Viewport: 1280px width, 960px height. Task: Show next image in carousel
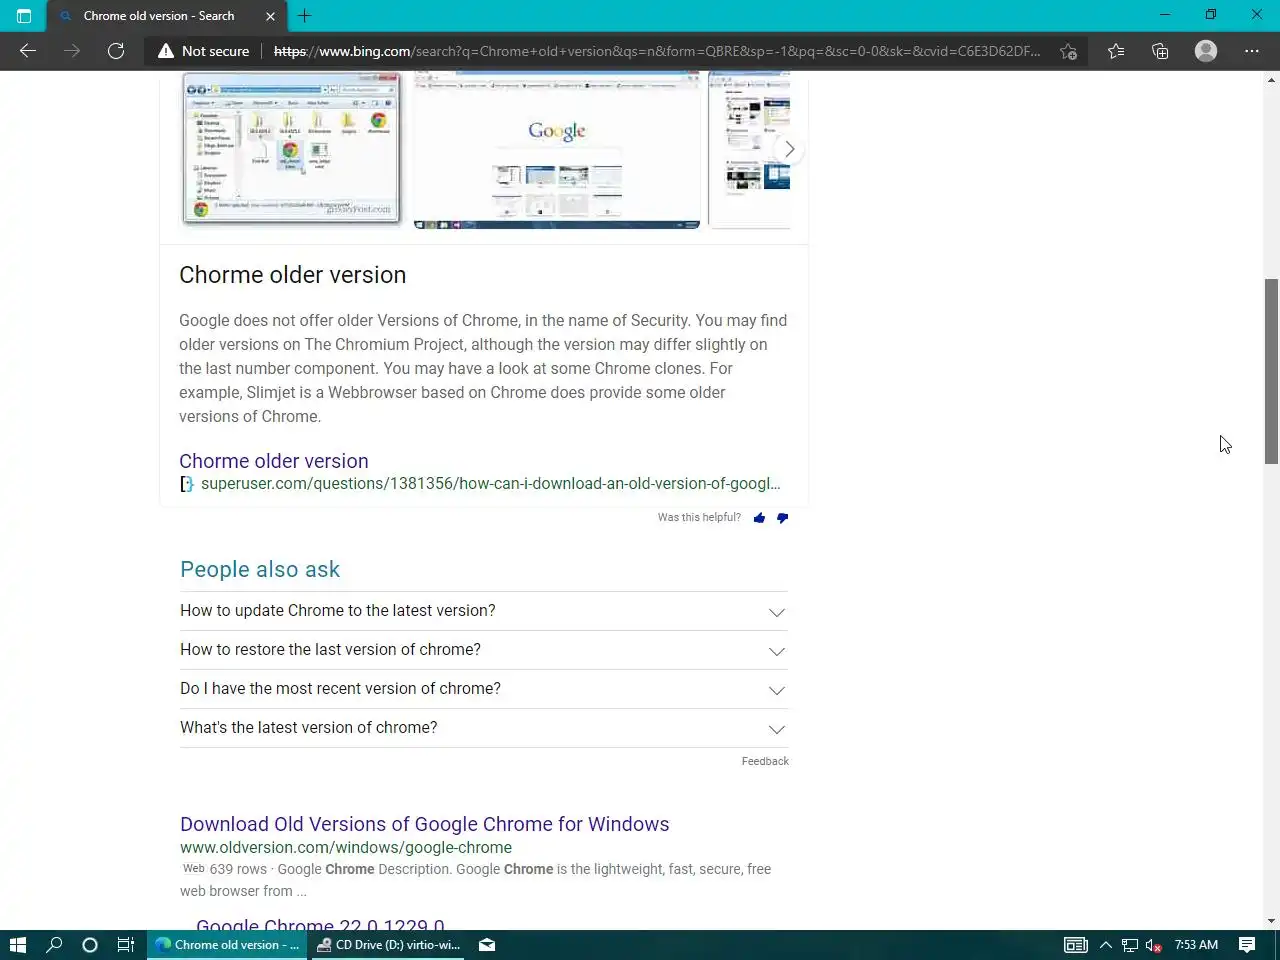[789, 149]
